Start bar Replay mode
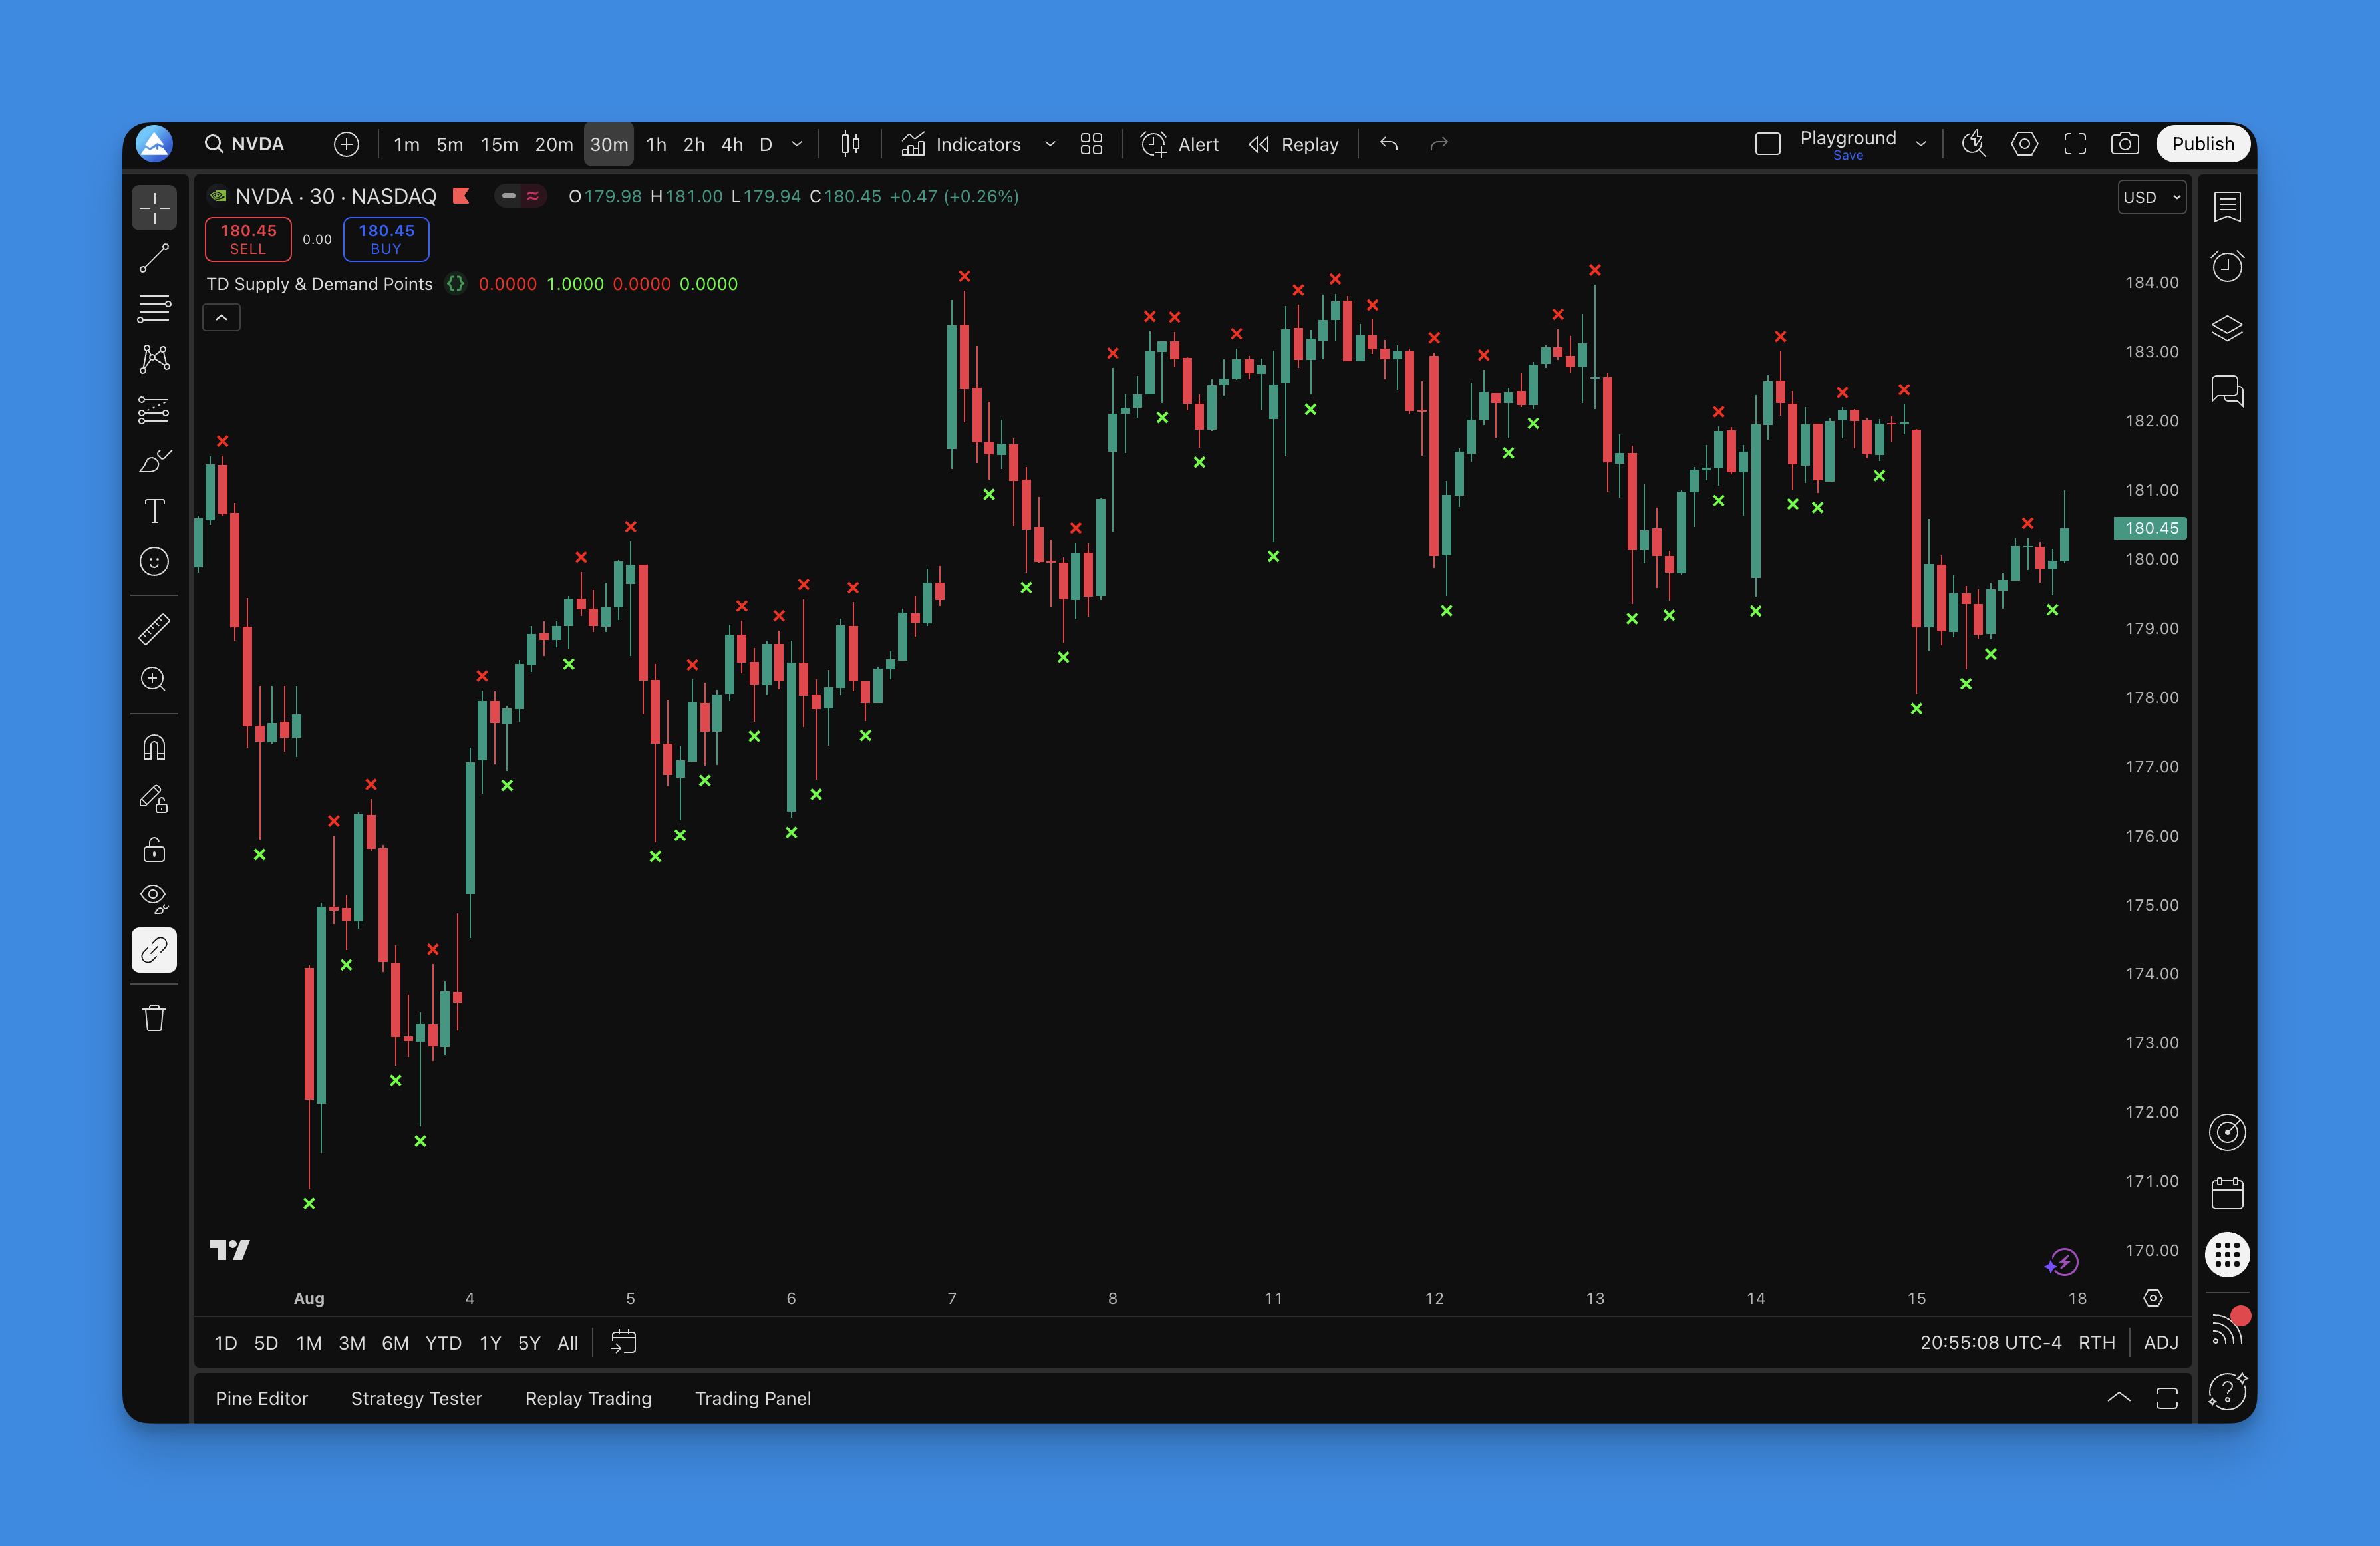Screen dimensions: 2380x1546 pos(1293,144)
